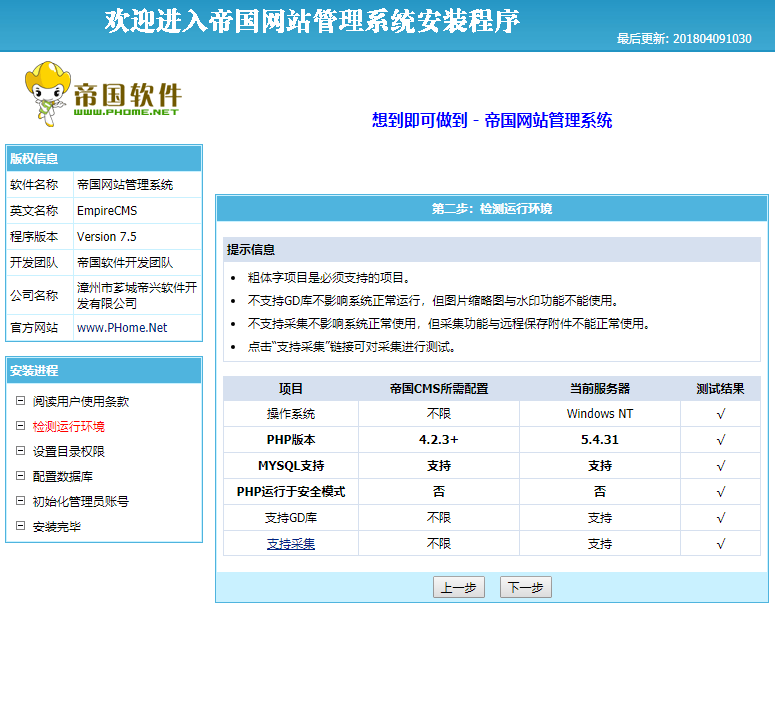This screenshot has height=709, width=775.
Task: Click the checkmark in the 操作系统 row
Action: click(720, 414)
